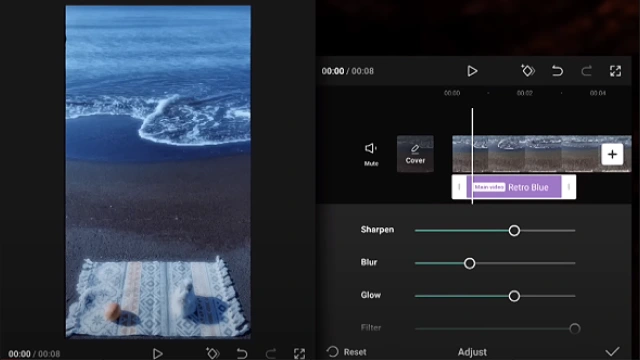The height and width of the screenshot is (360, 640).
Task: Add a keyframe in the editor panel
Action: point(528,71)
